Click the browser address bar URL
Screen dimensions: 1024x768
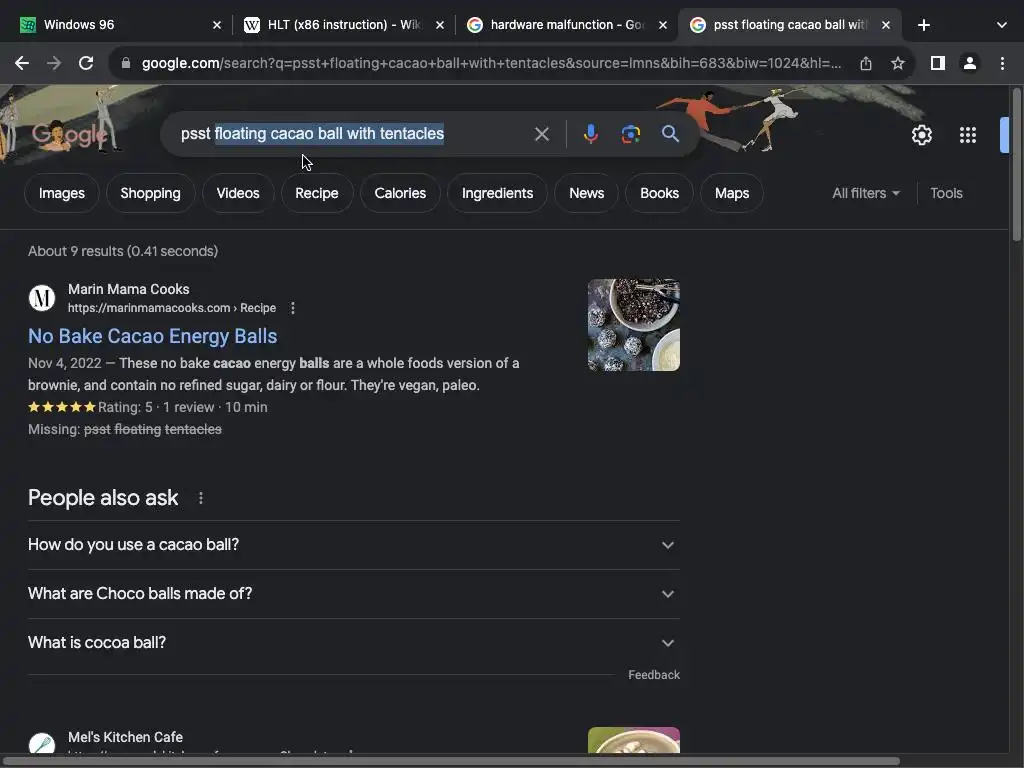click(491, 63)
